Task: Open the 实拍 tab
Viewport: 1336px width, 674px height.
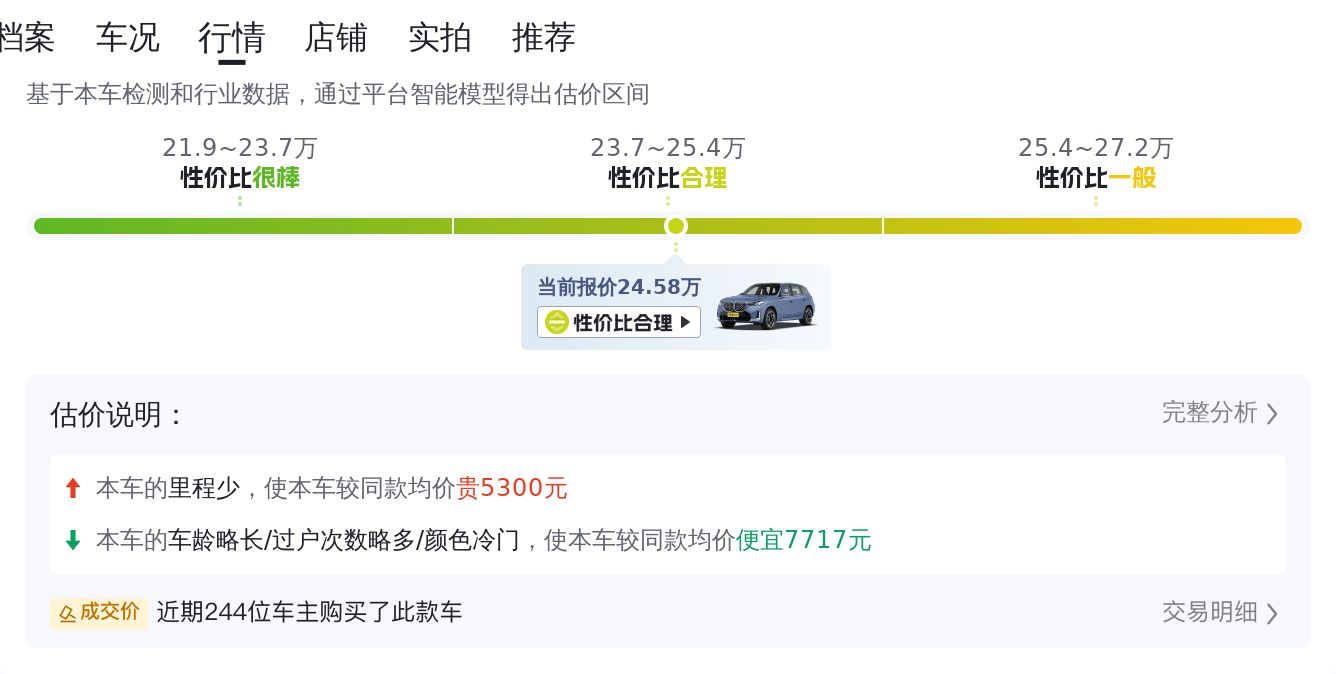Action: (x=440, y=38)
